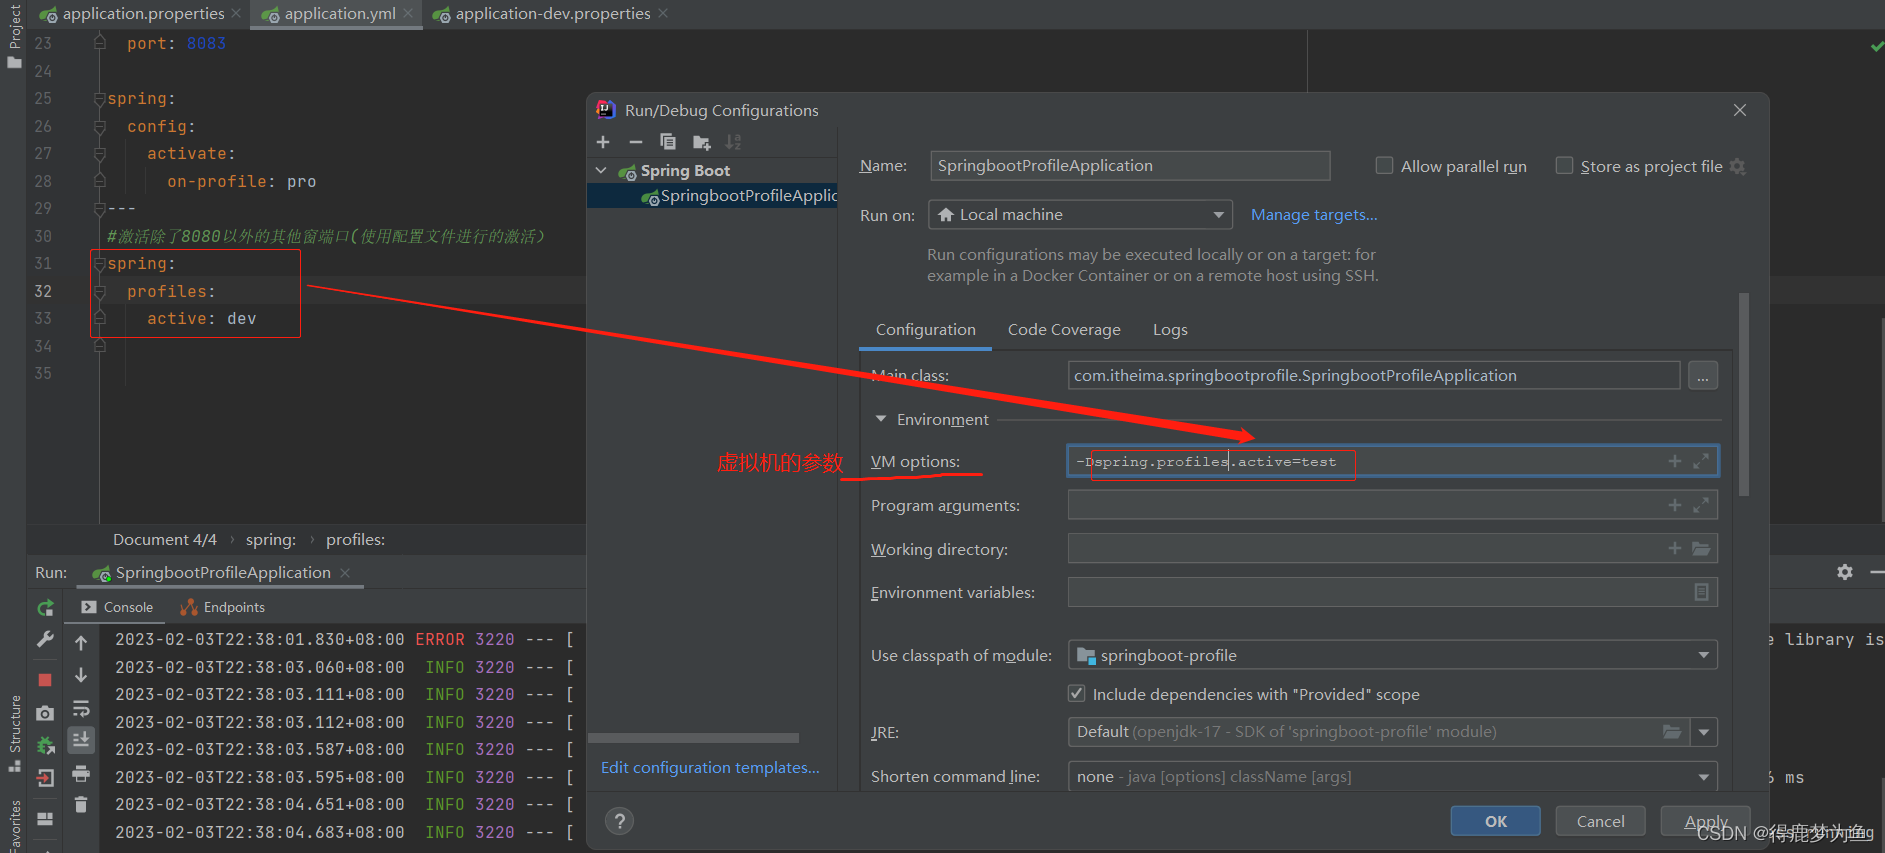Sort configurations alphabetically icon

tap(734, 142)
